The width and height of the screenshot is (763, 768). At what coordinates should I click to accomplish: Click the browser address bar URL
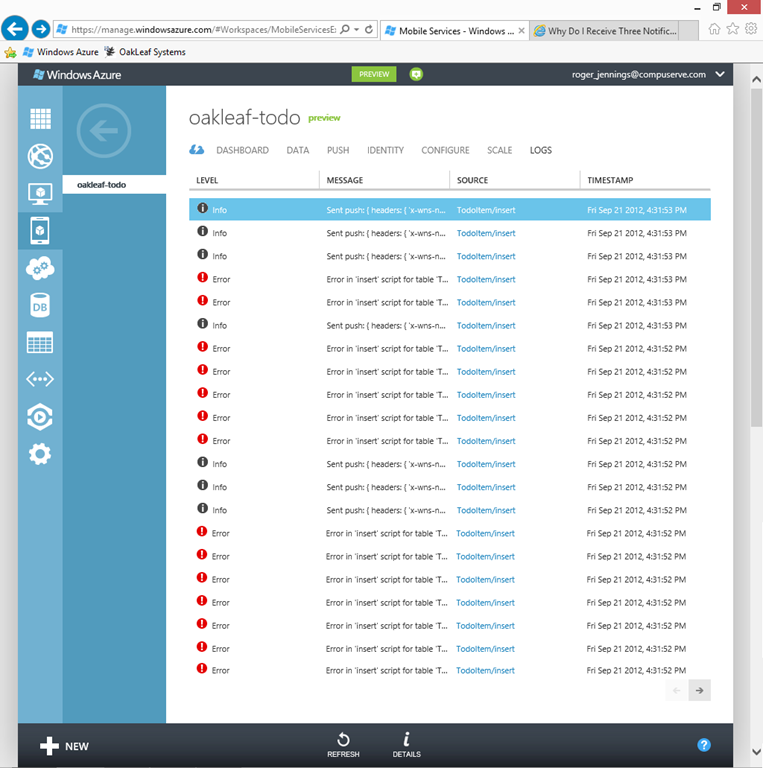point(203,29)
